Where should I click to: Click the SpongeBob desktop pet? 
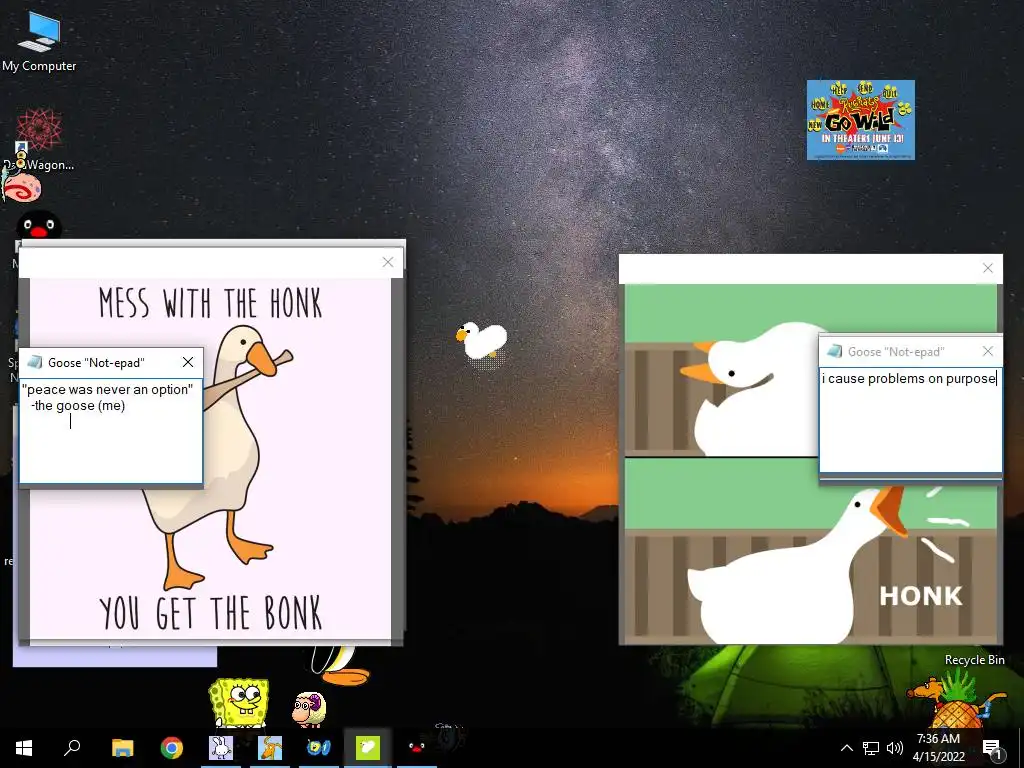tap(239, 703)
